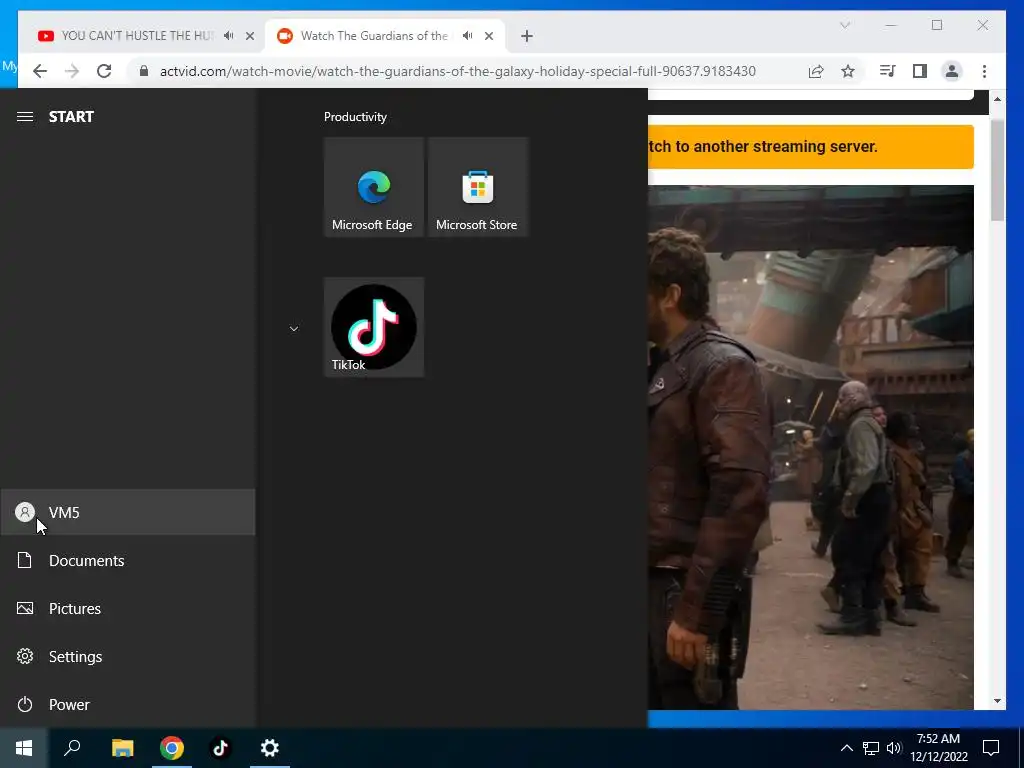Click the Guardians movie video player
Screen dimensions: 1024x768
pos(810,447)
